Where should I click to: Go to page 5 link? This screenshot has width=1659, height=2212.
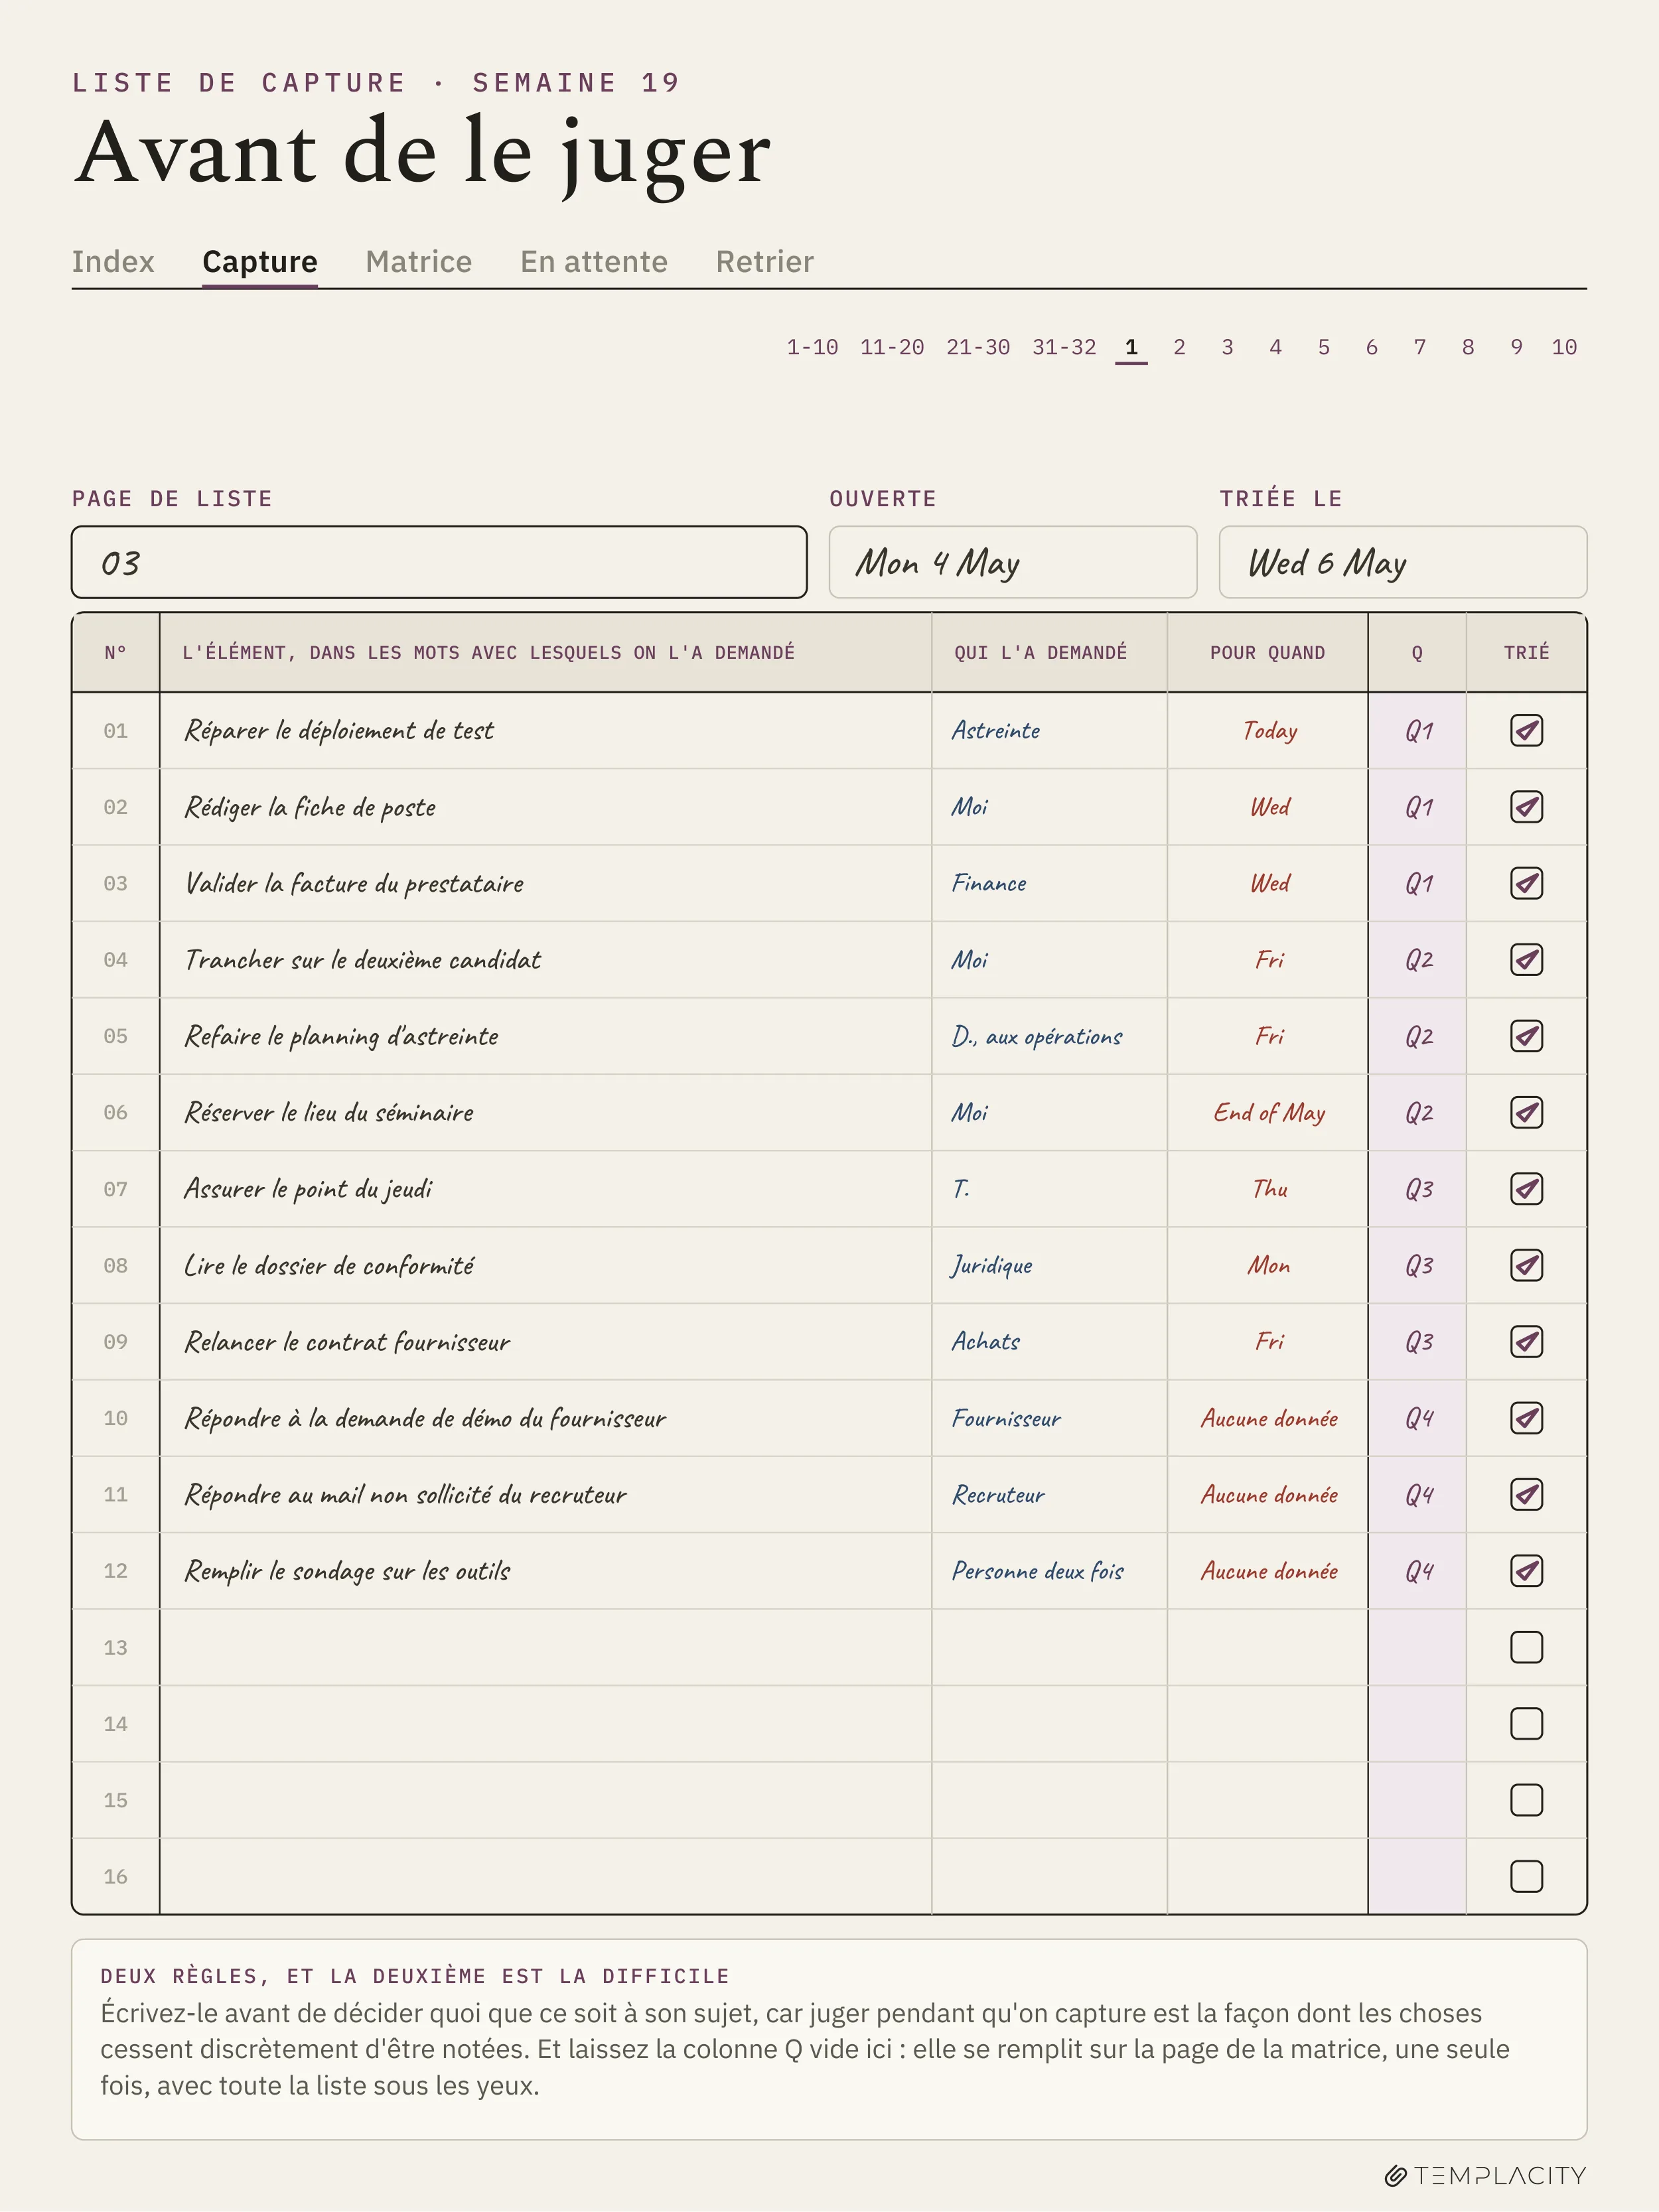coord(1323,347)
